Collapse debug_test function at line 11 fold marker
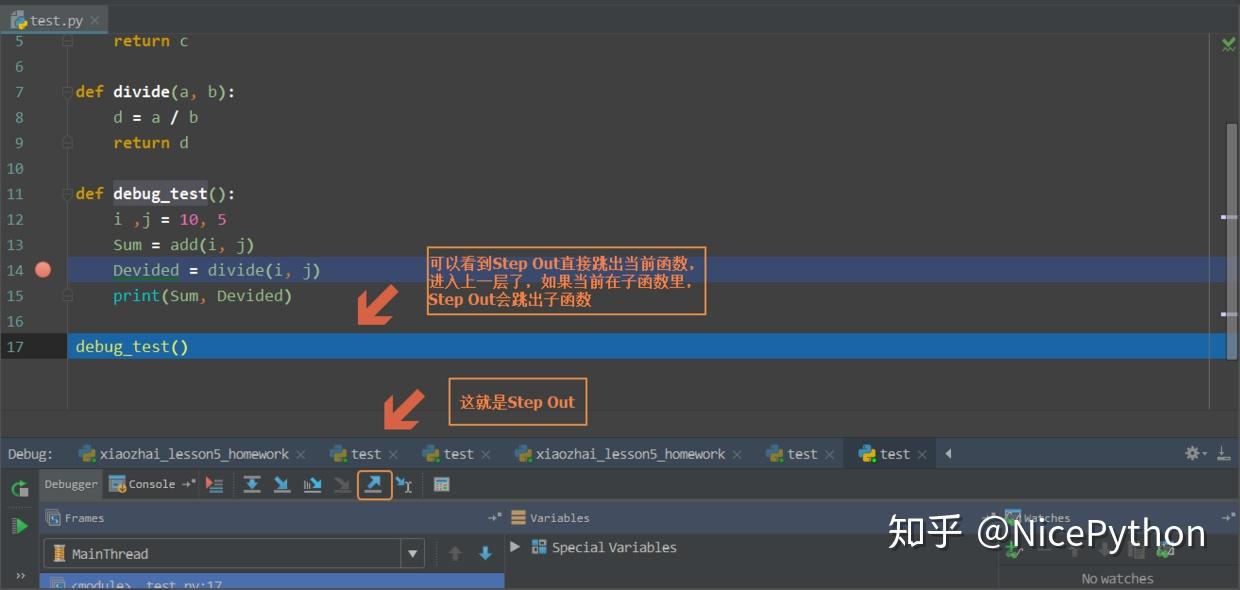Screen dimensions: 1240x590 coord(67,194)
